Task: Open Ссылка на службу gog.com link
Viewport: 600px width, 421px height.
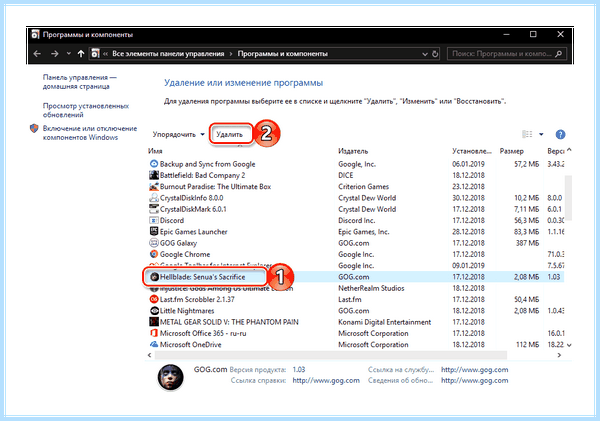Action: click(474, 369)
